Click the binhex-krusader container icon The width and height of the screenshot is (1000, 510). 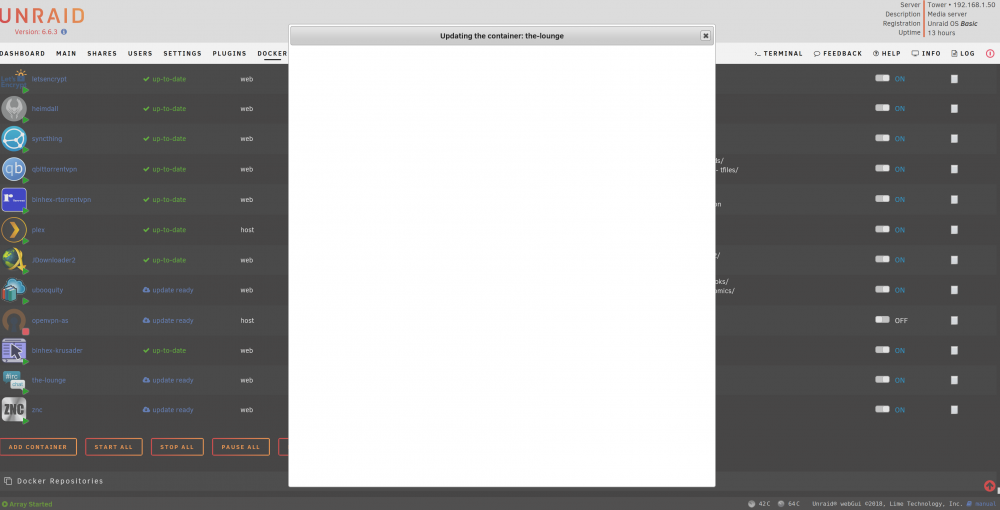[x=13, y=351]
